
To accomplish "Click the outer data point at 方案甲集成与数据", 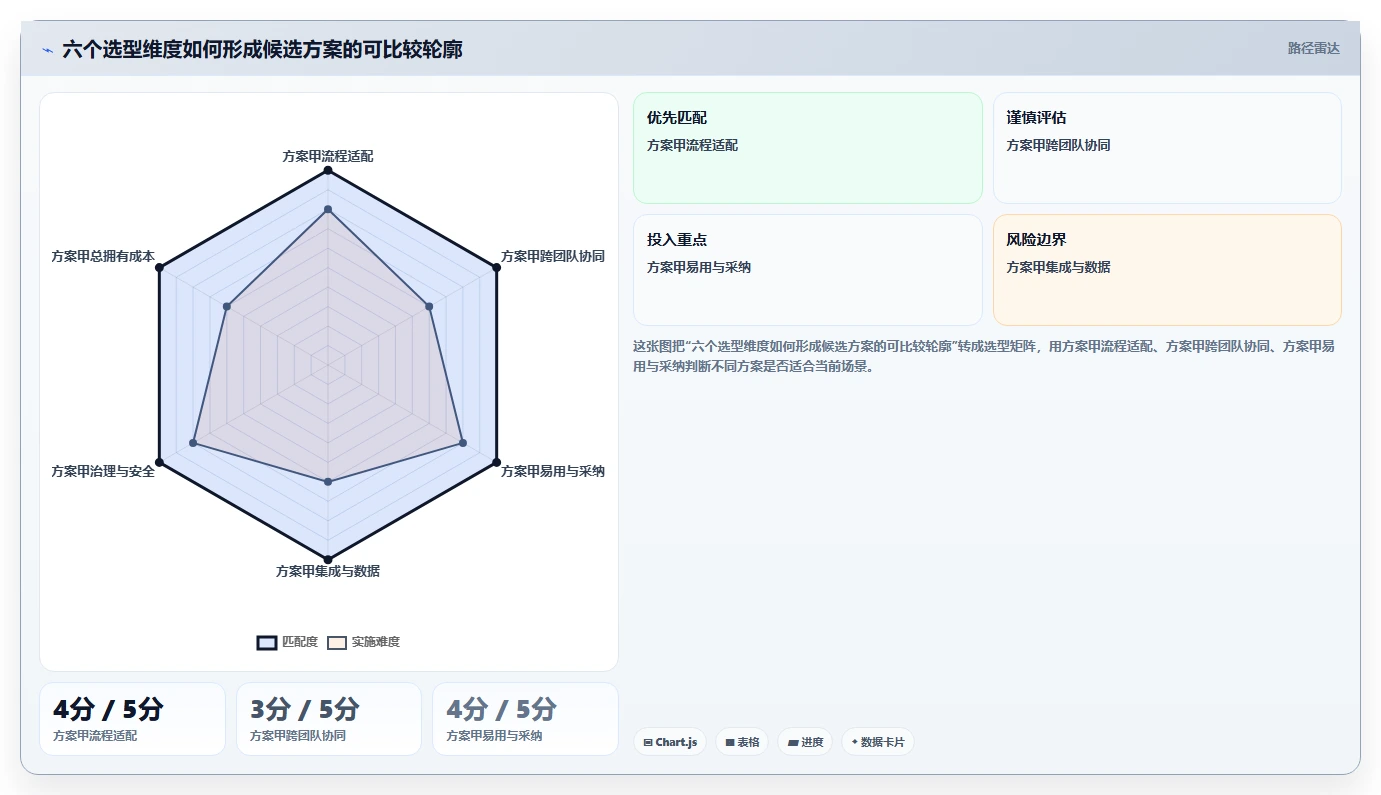I will [x=327, y=559].
